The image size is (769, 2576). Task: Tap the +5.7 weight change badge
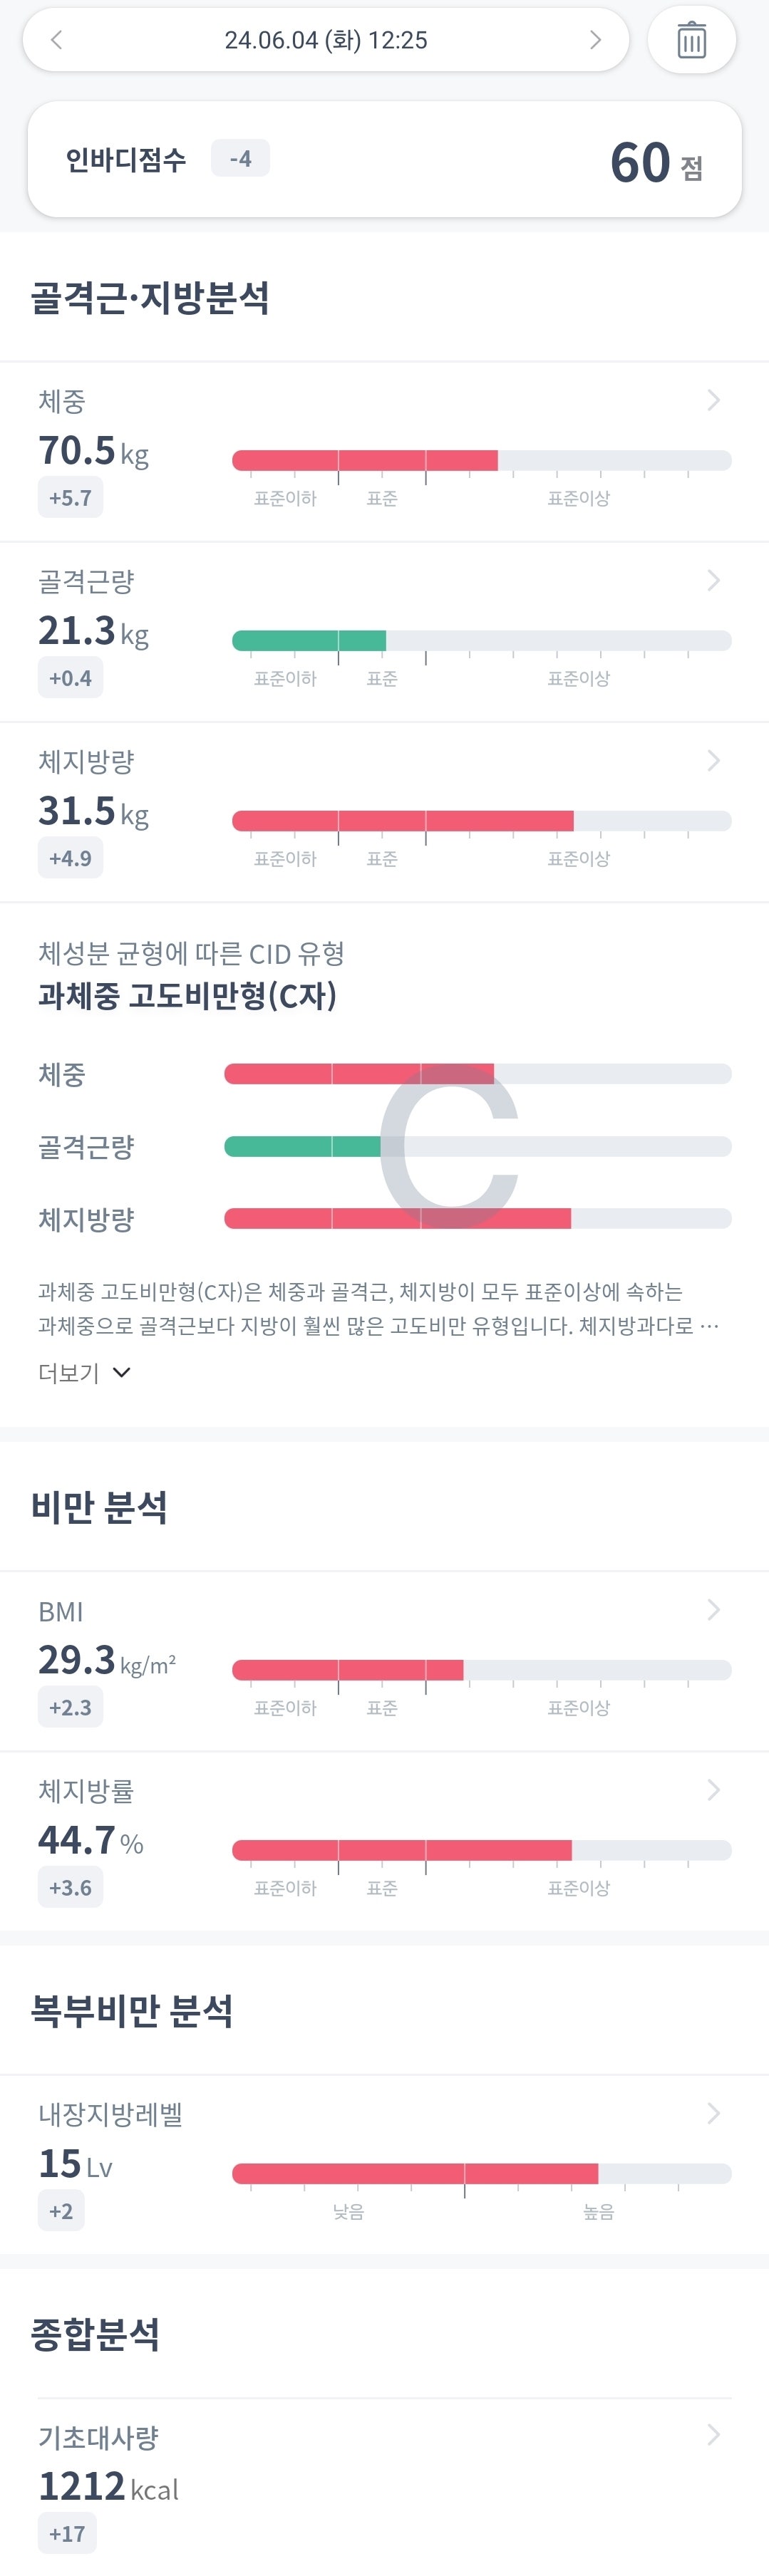(x=70, y=497)
